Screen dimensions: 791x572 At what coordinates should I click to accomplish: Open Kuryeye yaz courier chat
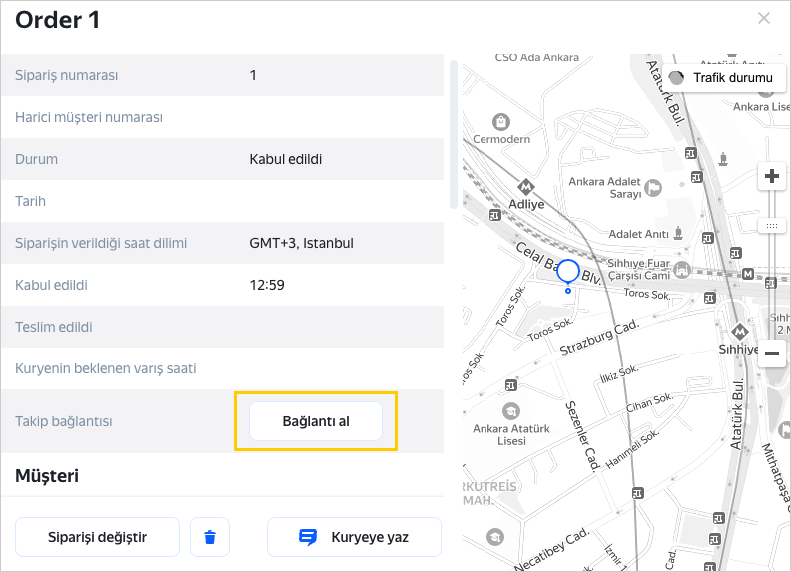[354, 537]
